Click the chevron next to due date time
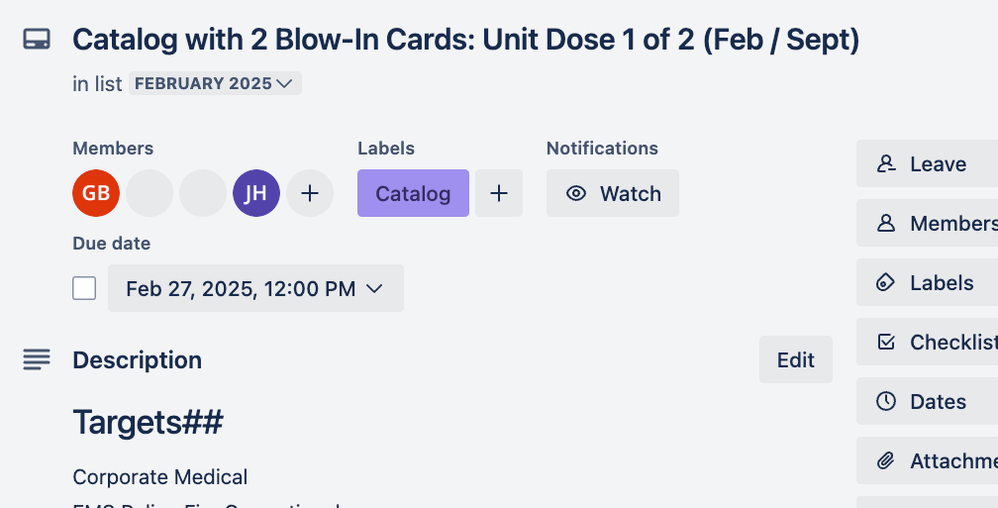The height and width of the screenshot is (508, 998). 375,288
